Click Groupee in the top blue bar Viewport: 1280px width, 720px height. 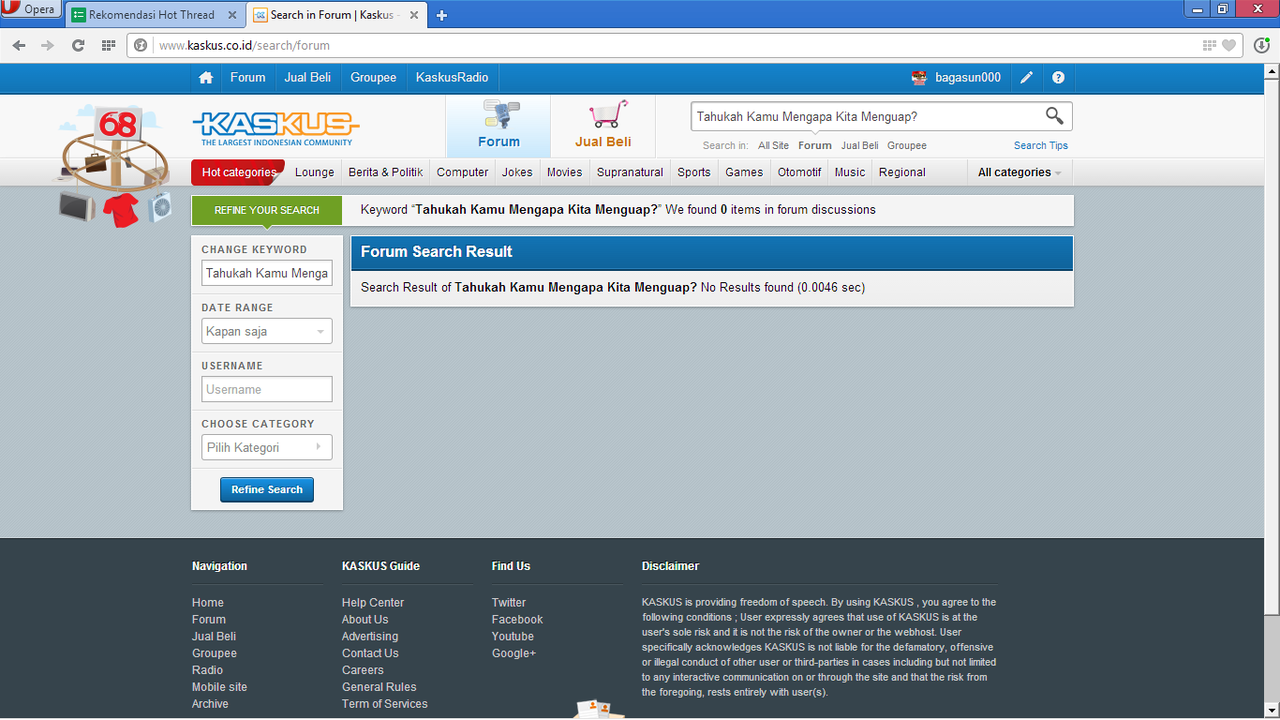tap(373, 78)
